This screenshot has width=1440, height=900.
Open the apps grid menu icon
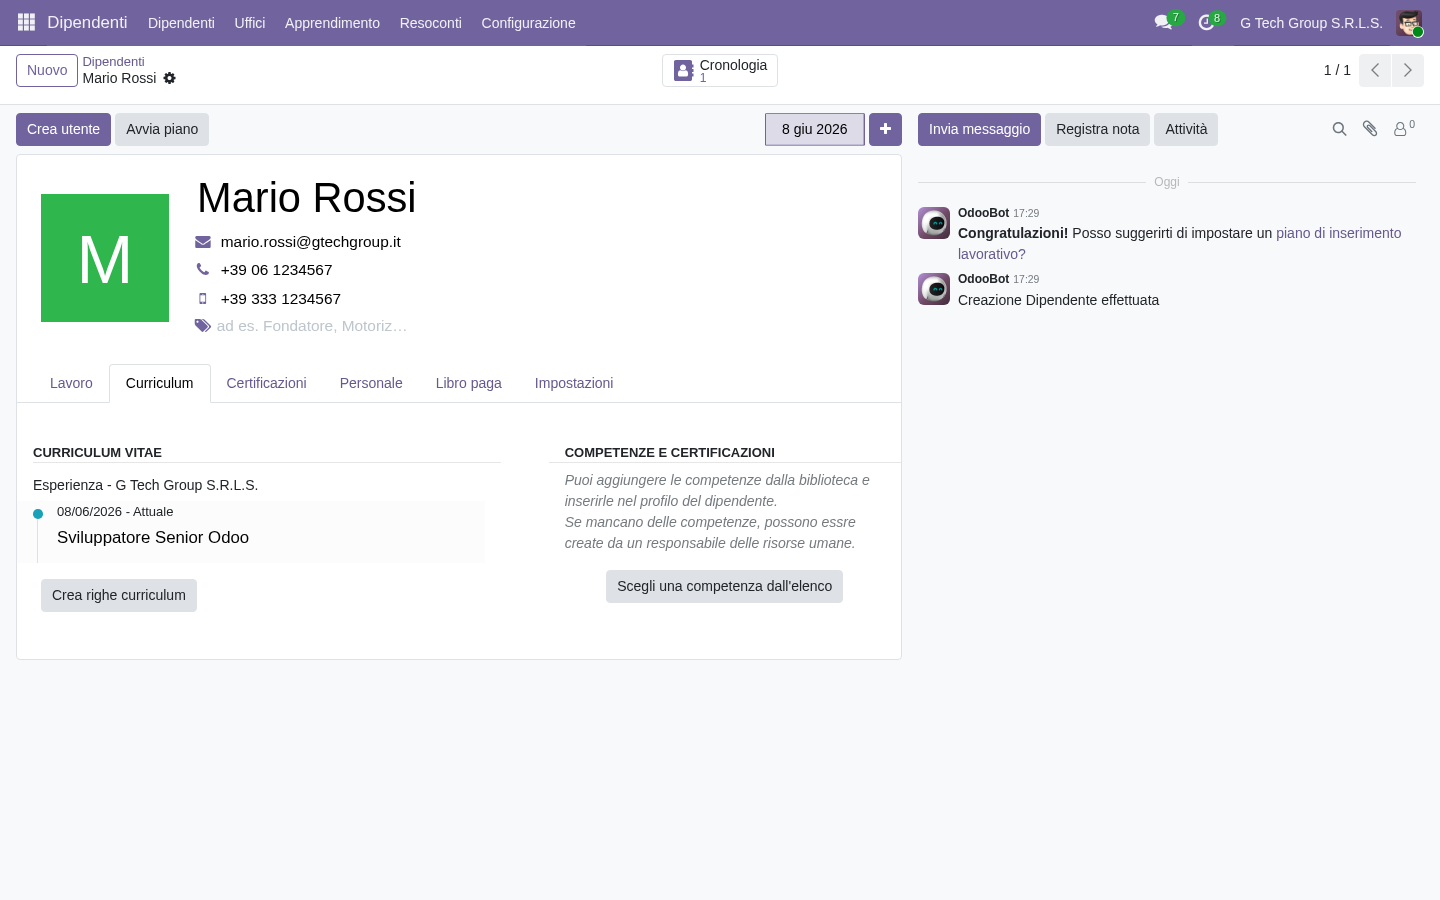coord(27,22)
